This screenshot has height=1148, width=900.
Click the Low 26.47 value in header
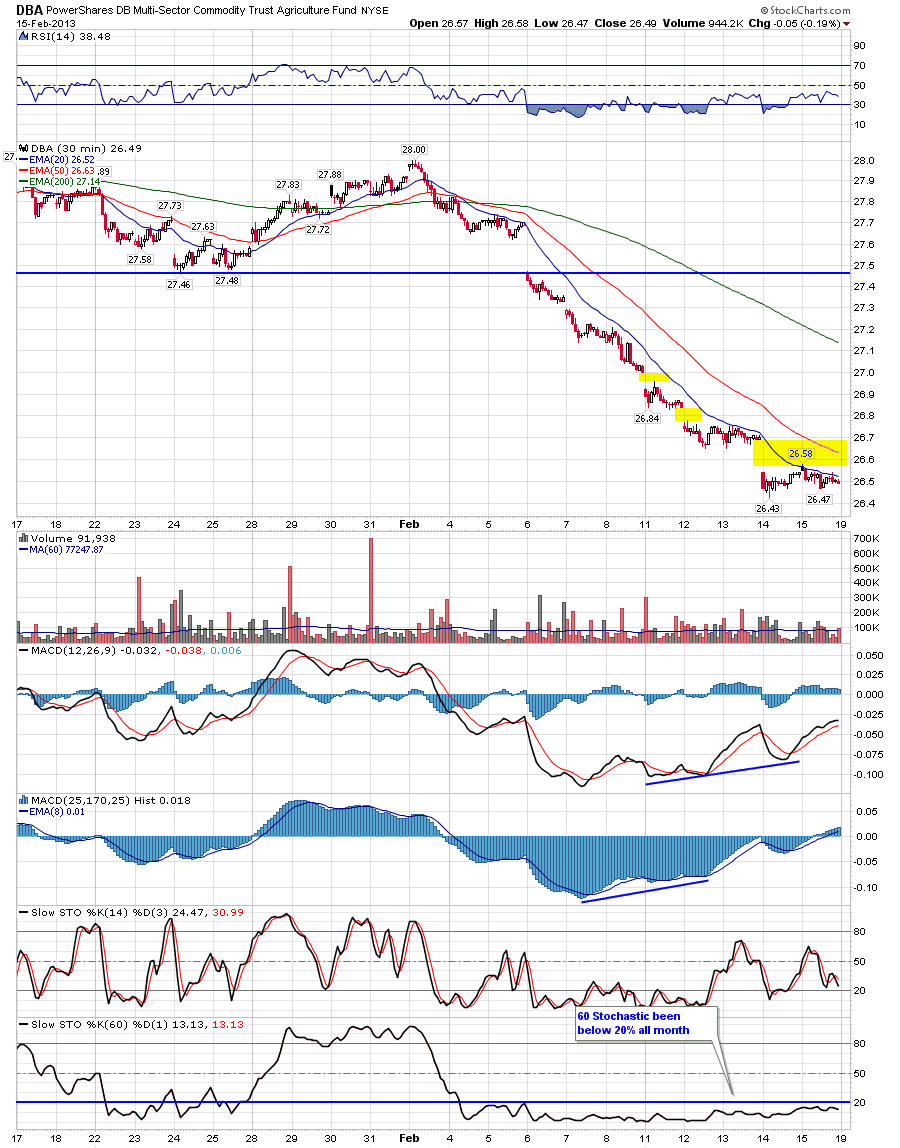click(561, 23)
